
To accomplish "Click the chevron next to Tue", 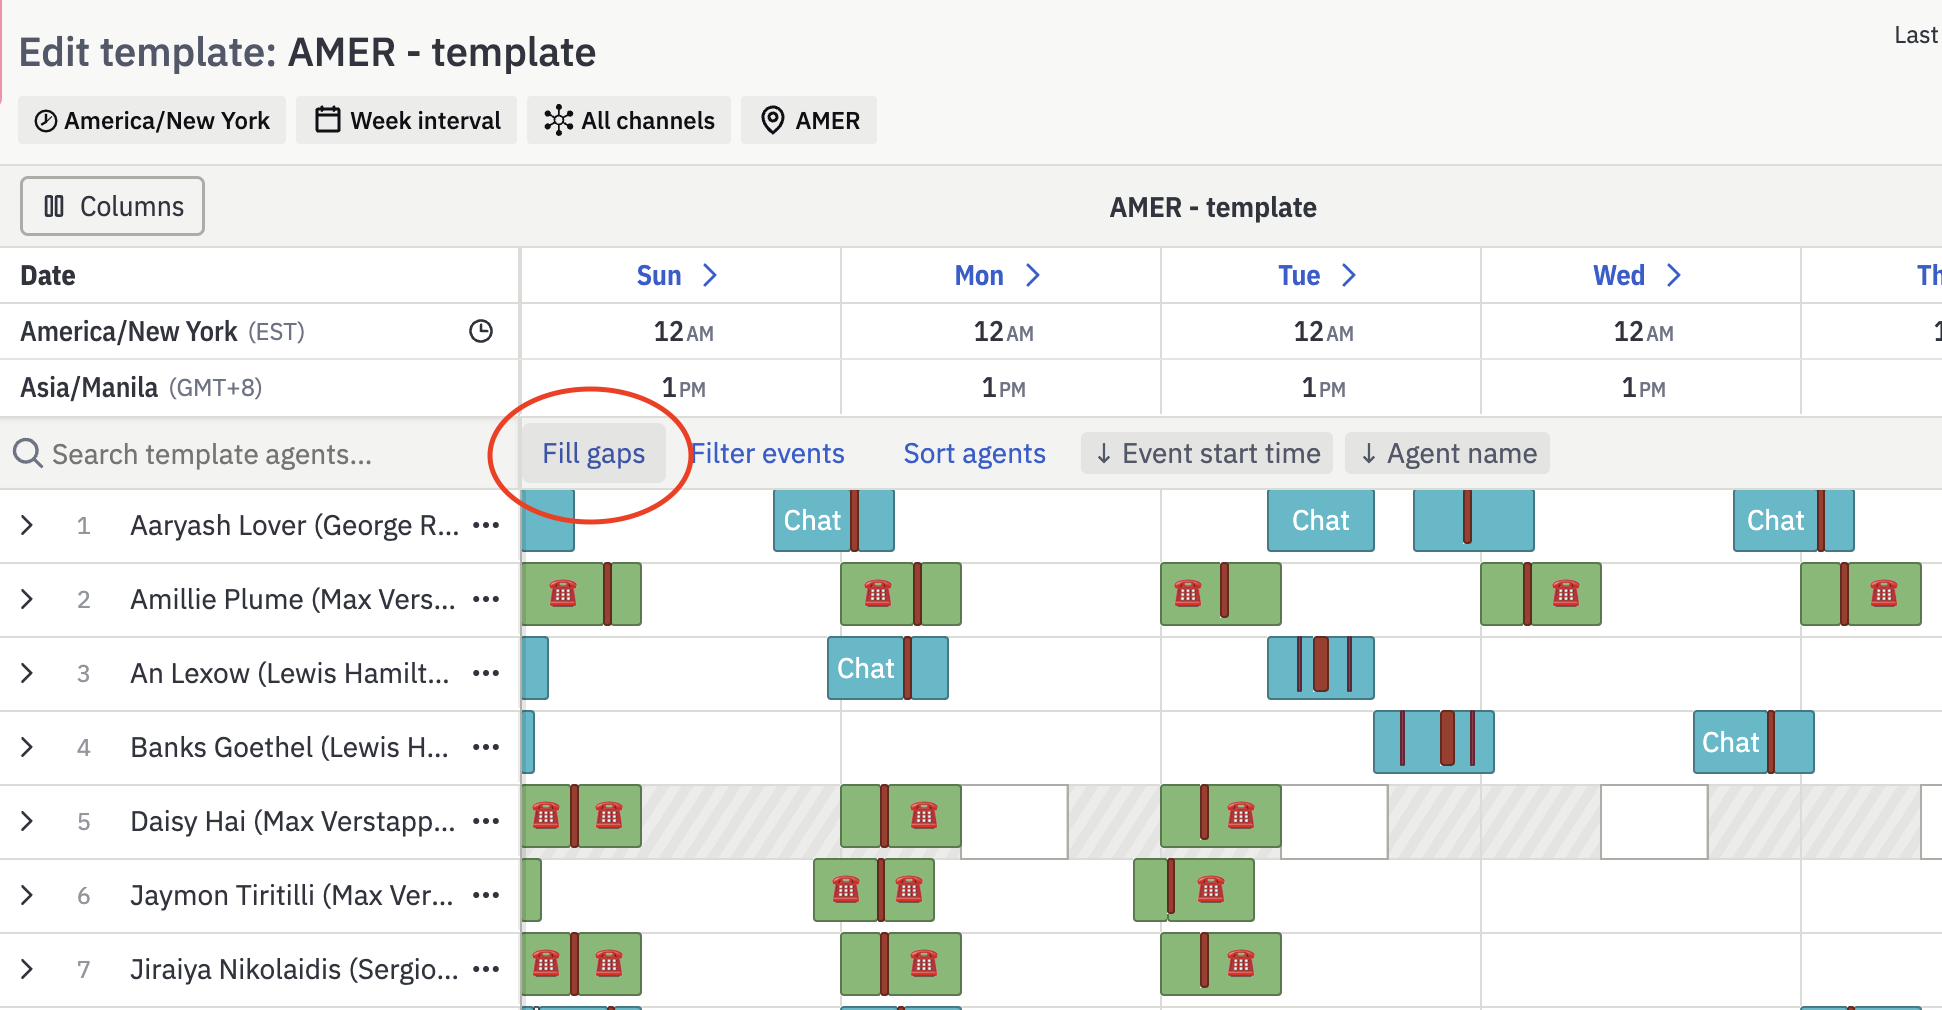I will [1349, 275].
